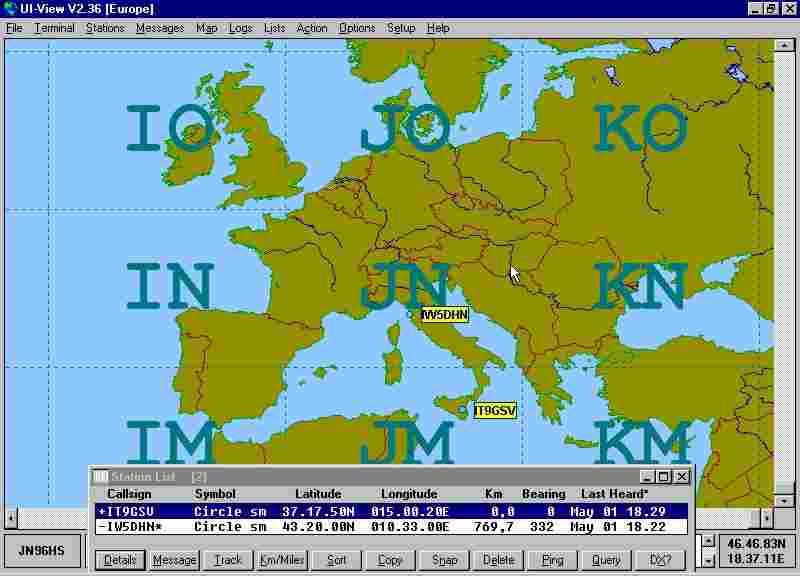
Task: Open the Map menu
Action: (207, 28)
